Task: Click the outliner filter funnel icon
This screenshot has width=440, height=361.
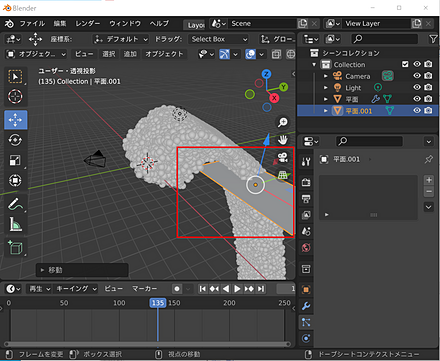Action: point(433,39)
